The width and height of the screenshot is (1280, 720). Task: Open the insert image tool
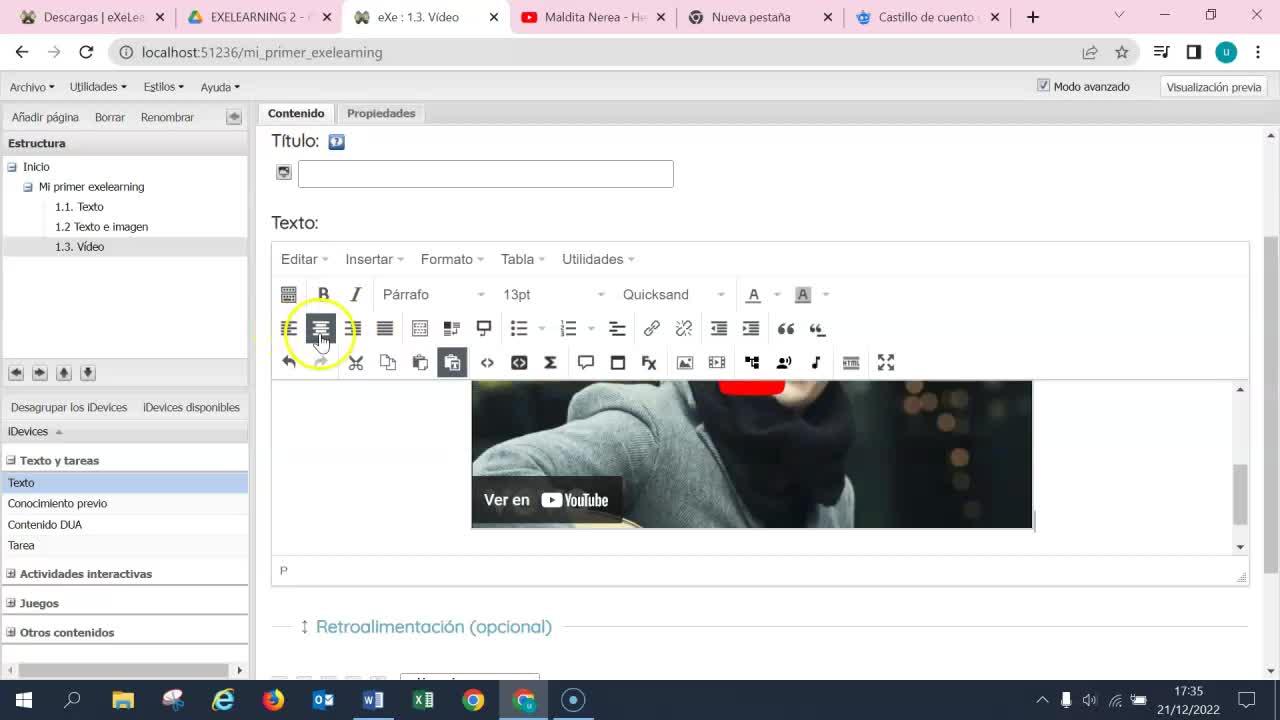(685, 362)
